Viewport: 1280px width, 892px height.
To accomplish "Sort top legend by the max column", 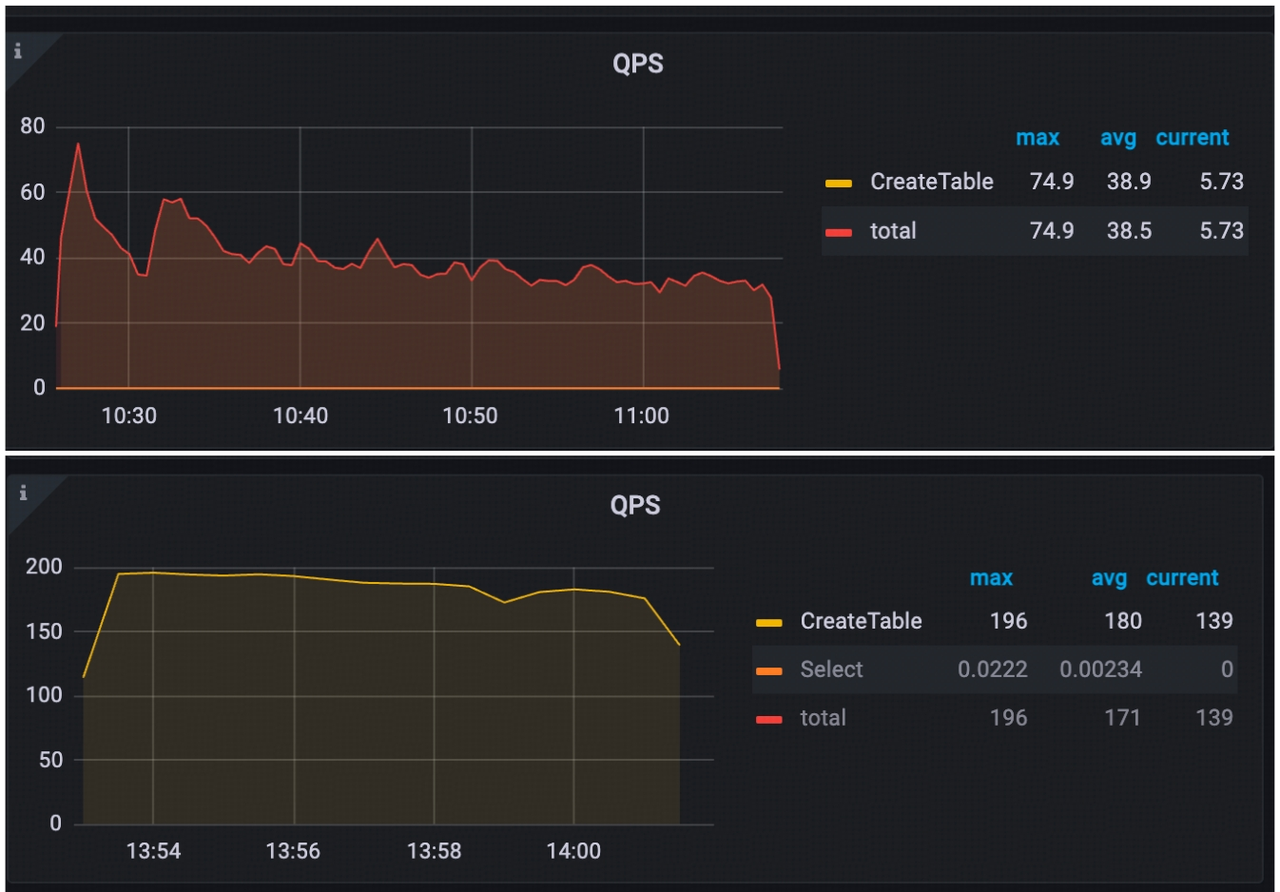I will tap(1037, 138).
